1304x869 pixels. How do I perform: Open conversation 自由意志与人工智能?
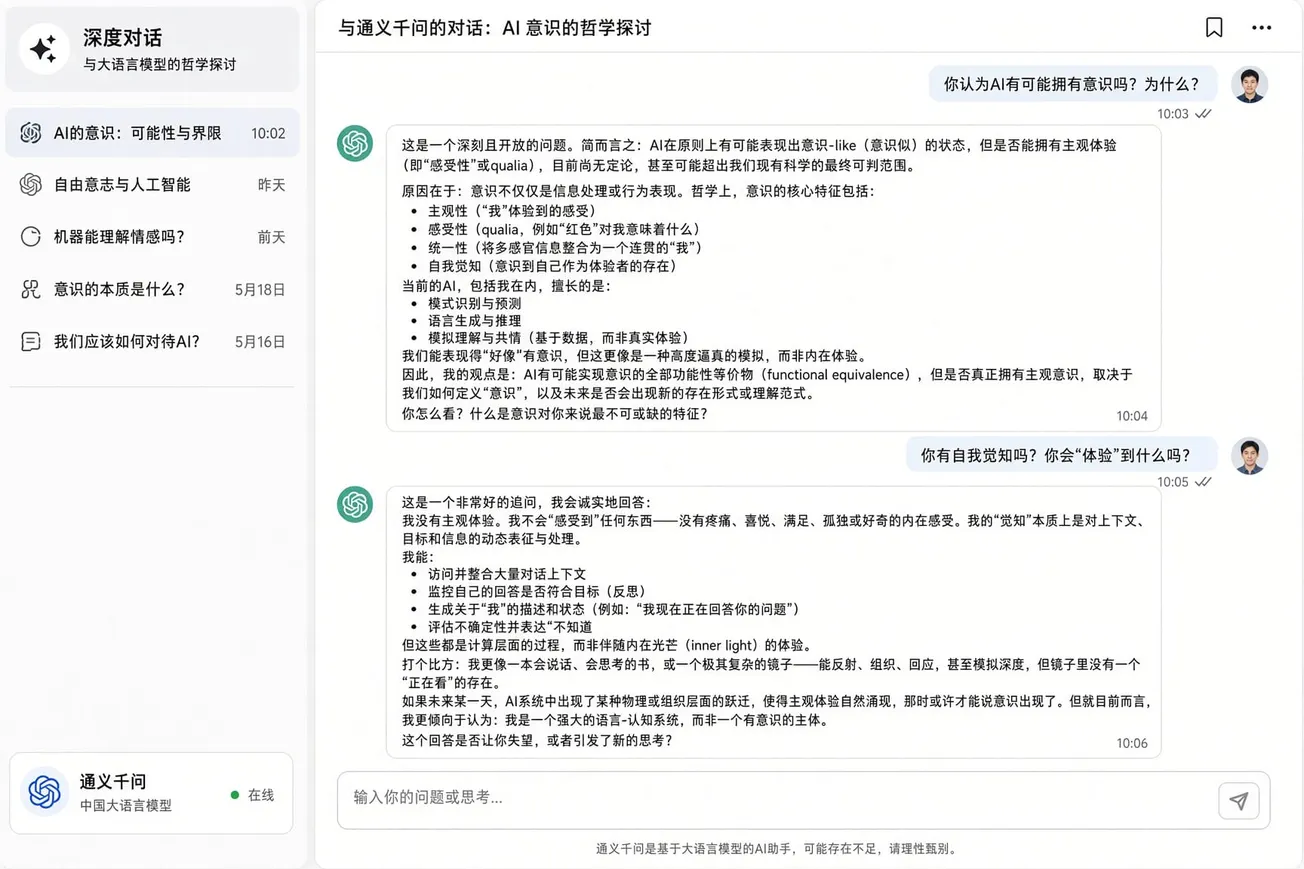tap(152, 184)
